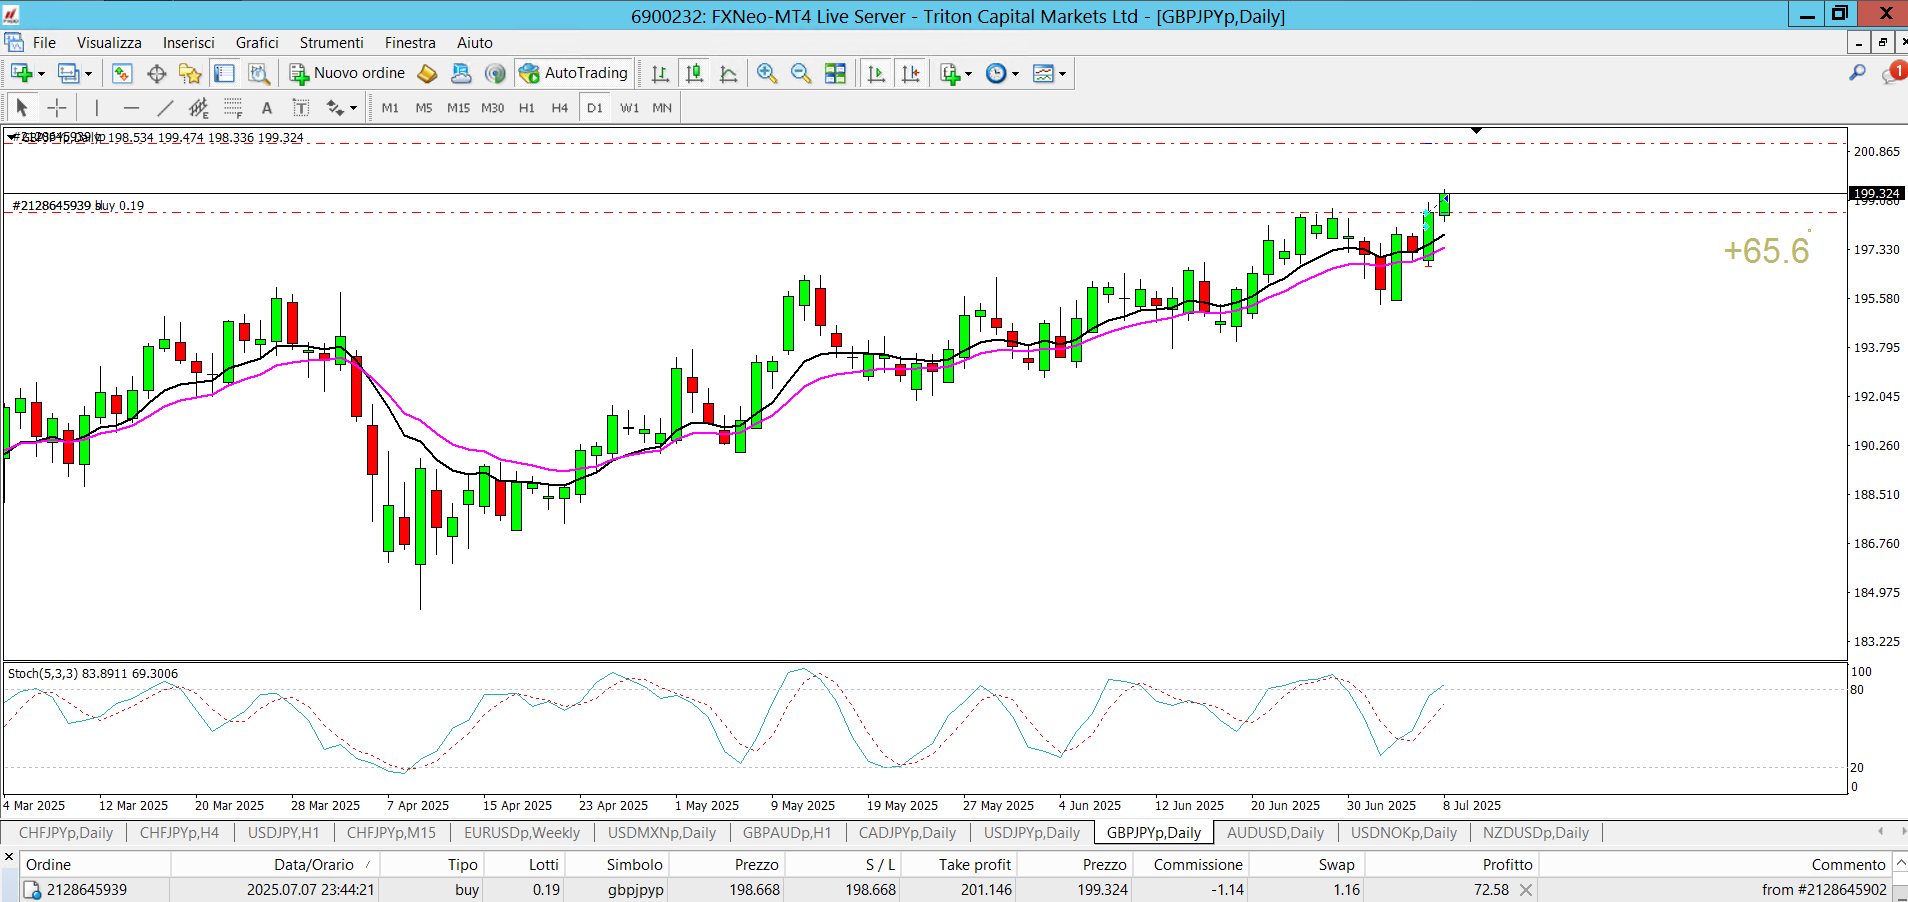Viewport: 1908px width, 902px height.
Task: Switch to M15 timeframe
Action: [x=458, y=107]
